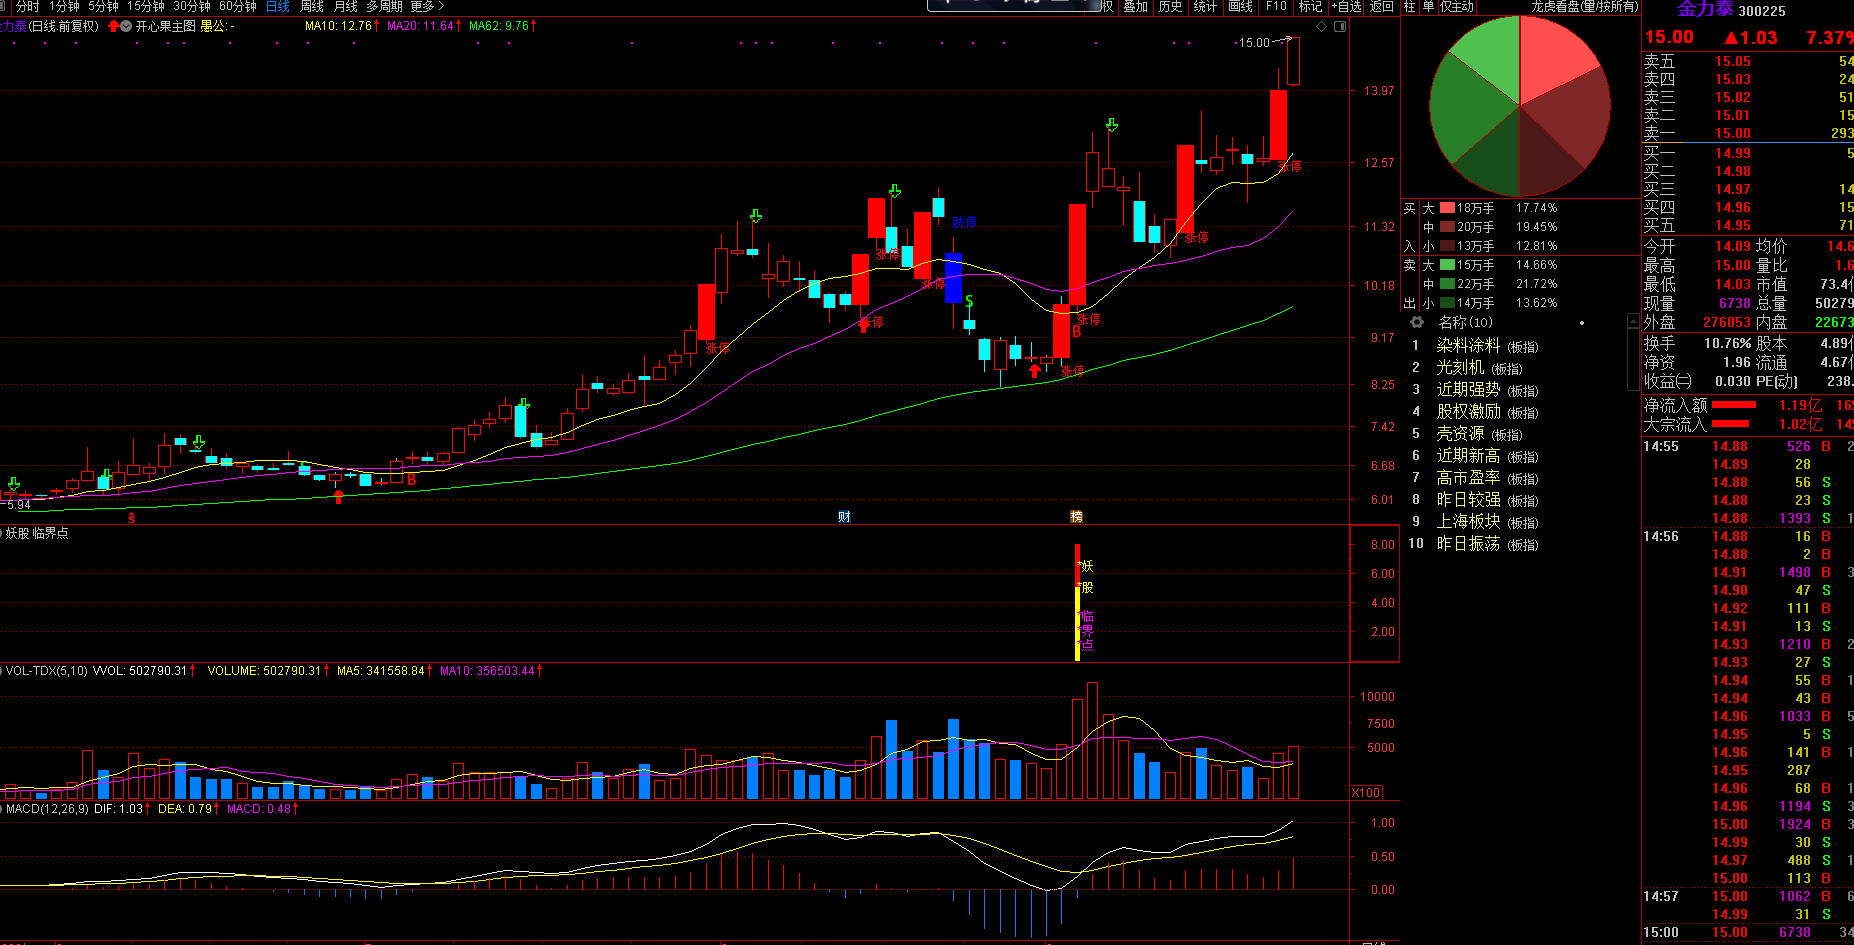
Task: Open the 光刻机 sector link
Action: coord(1459,368)
